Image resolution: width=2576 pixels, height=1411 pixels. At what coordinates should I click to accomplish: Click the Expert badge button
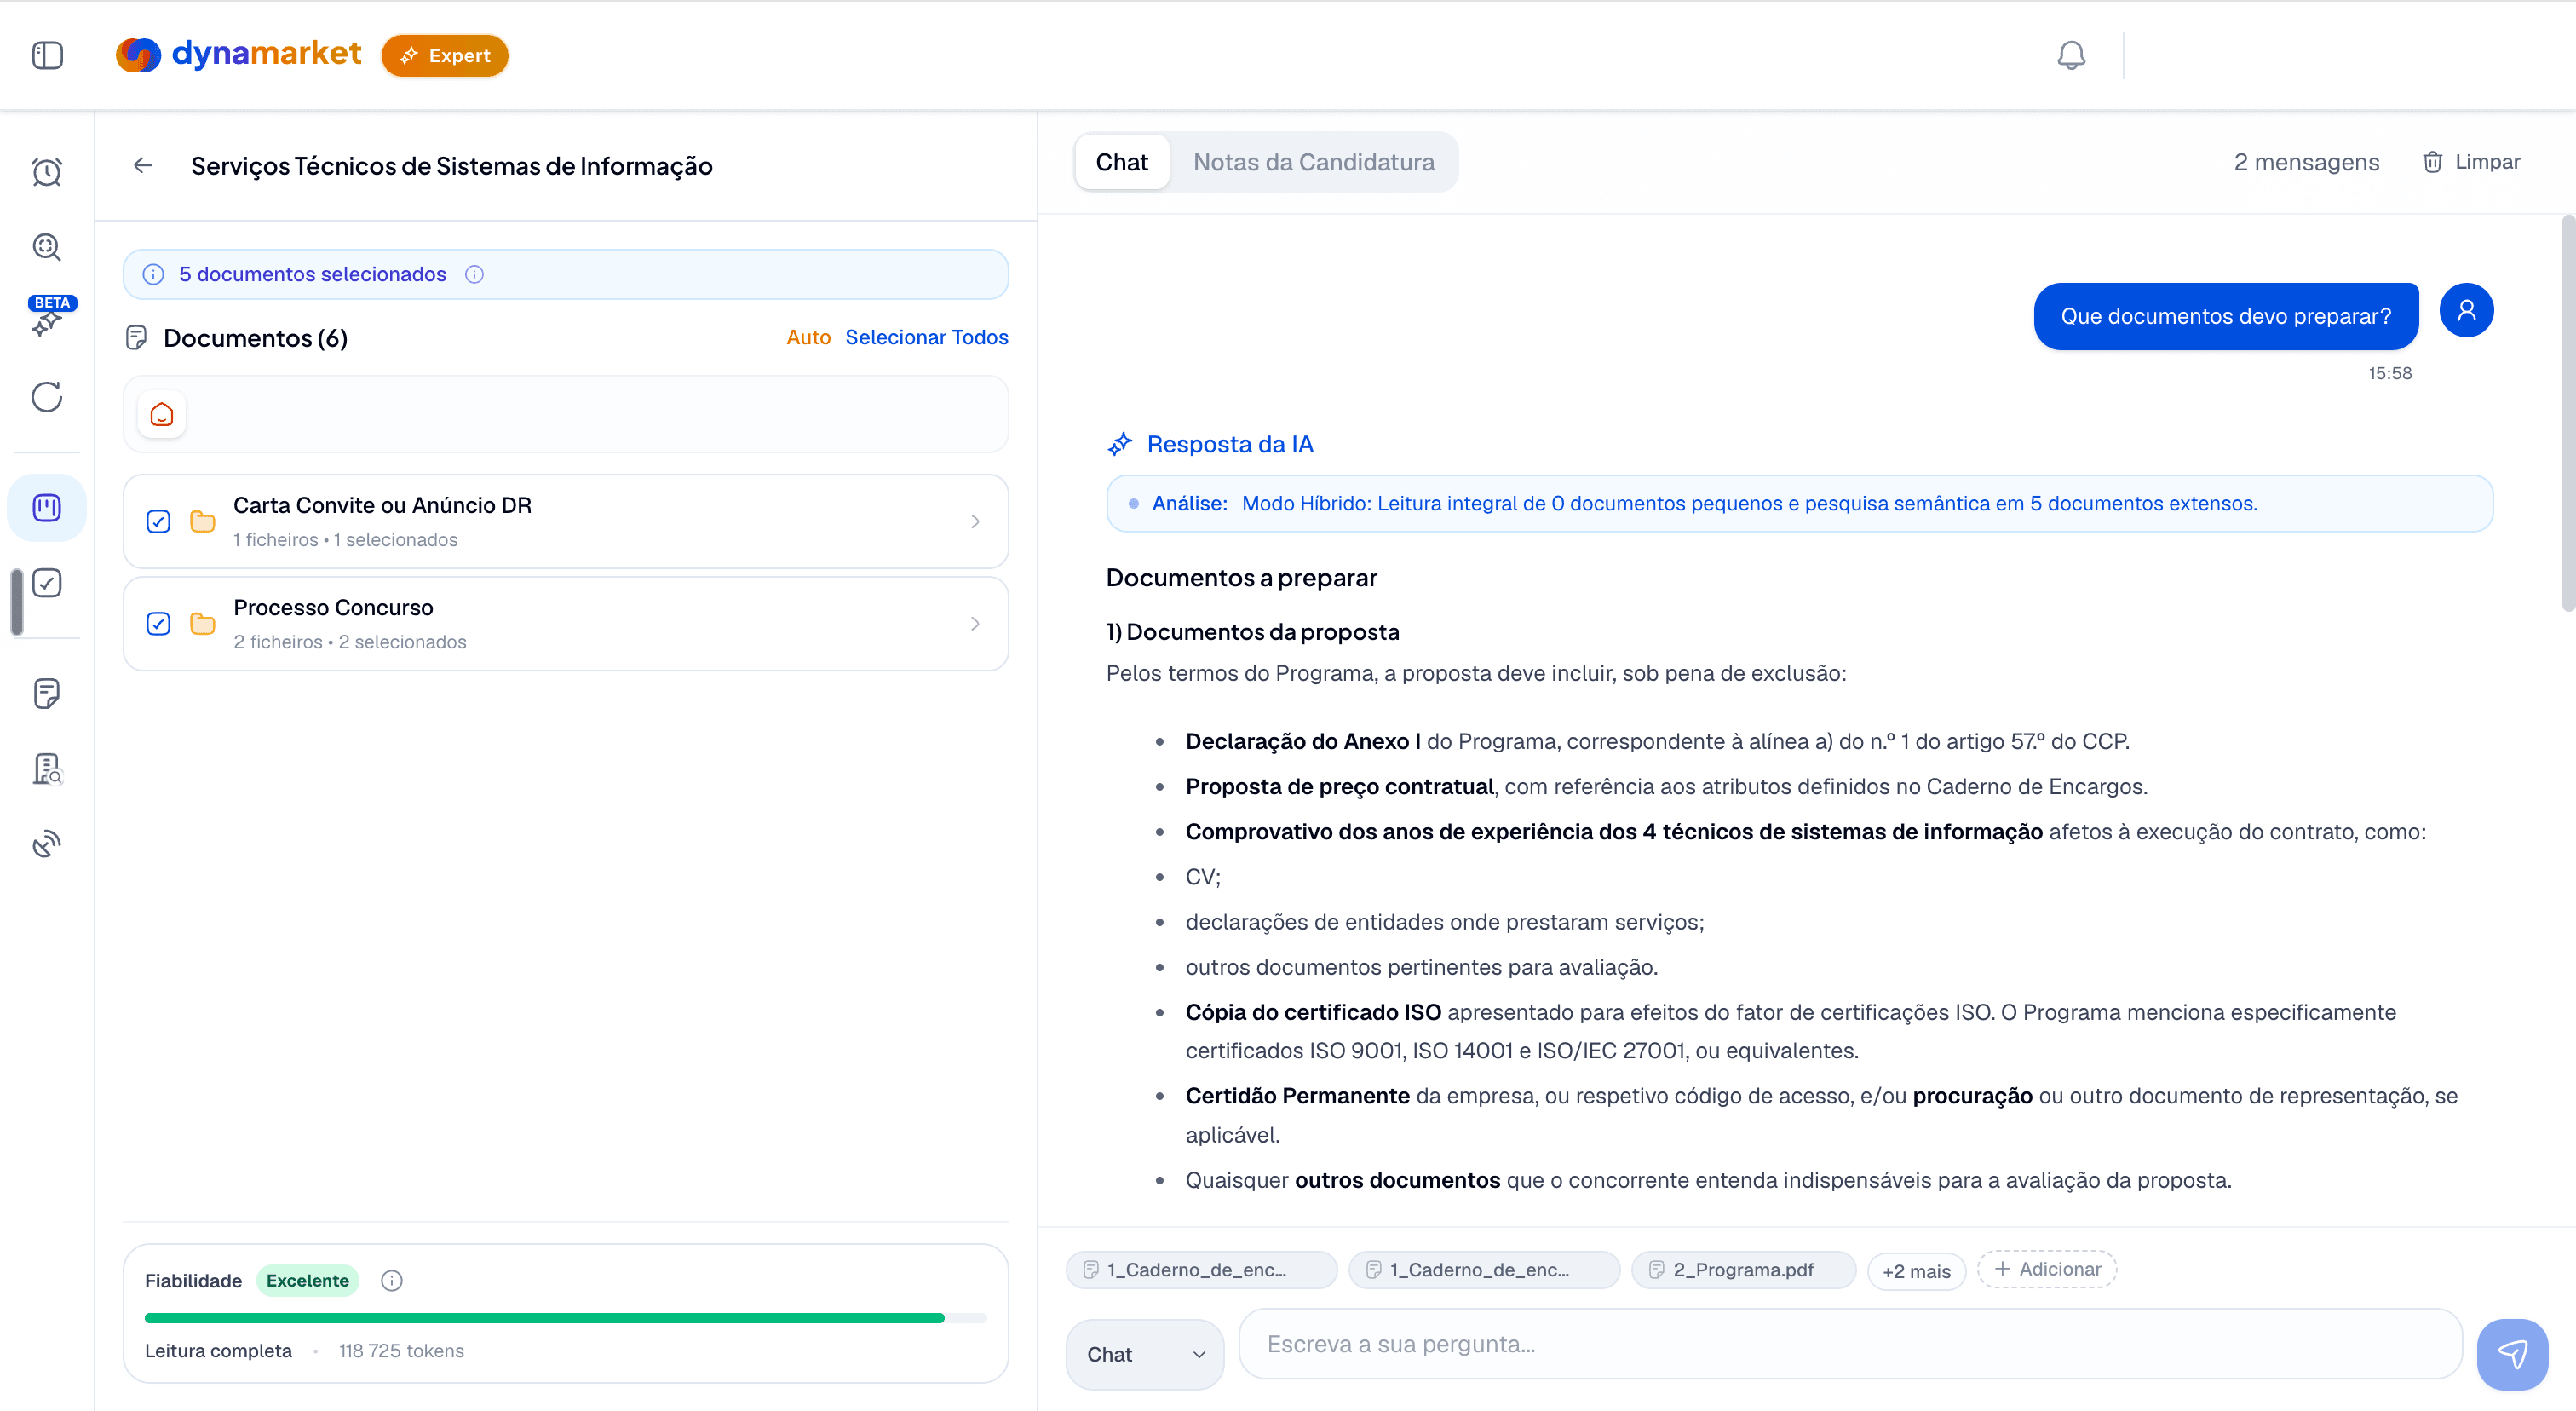coord(445,55)
